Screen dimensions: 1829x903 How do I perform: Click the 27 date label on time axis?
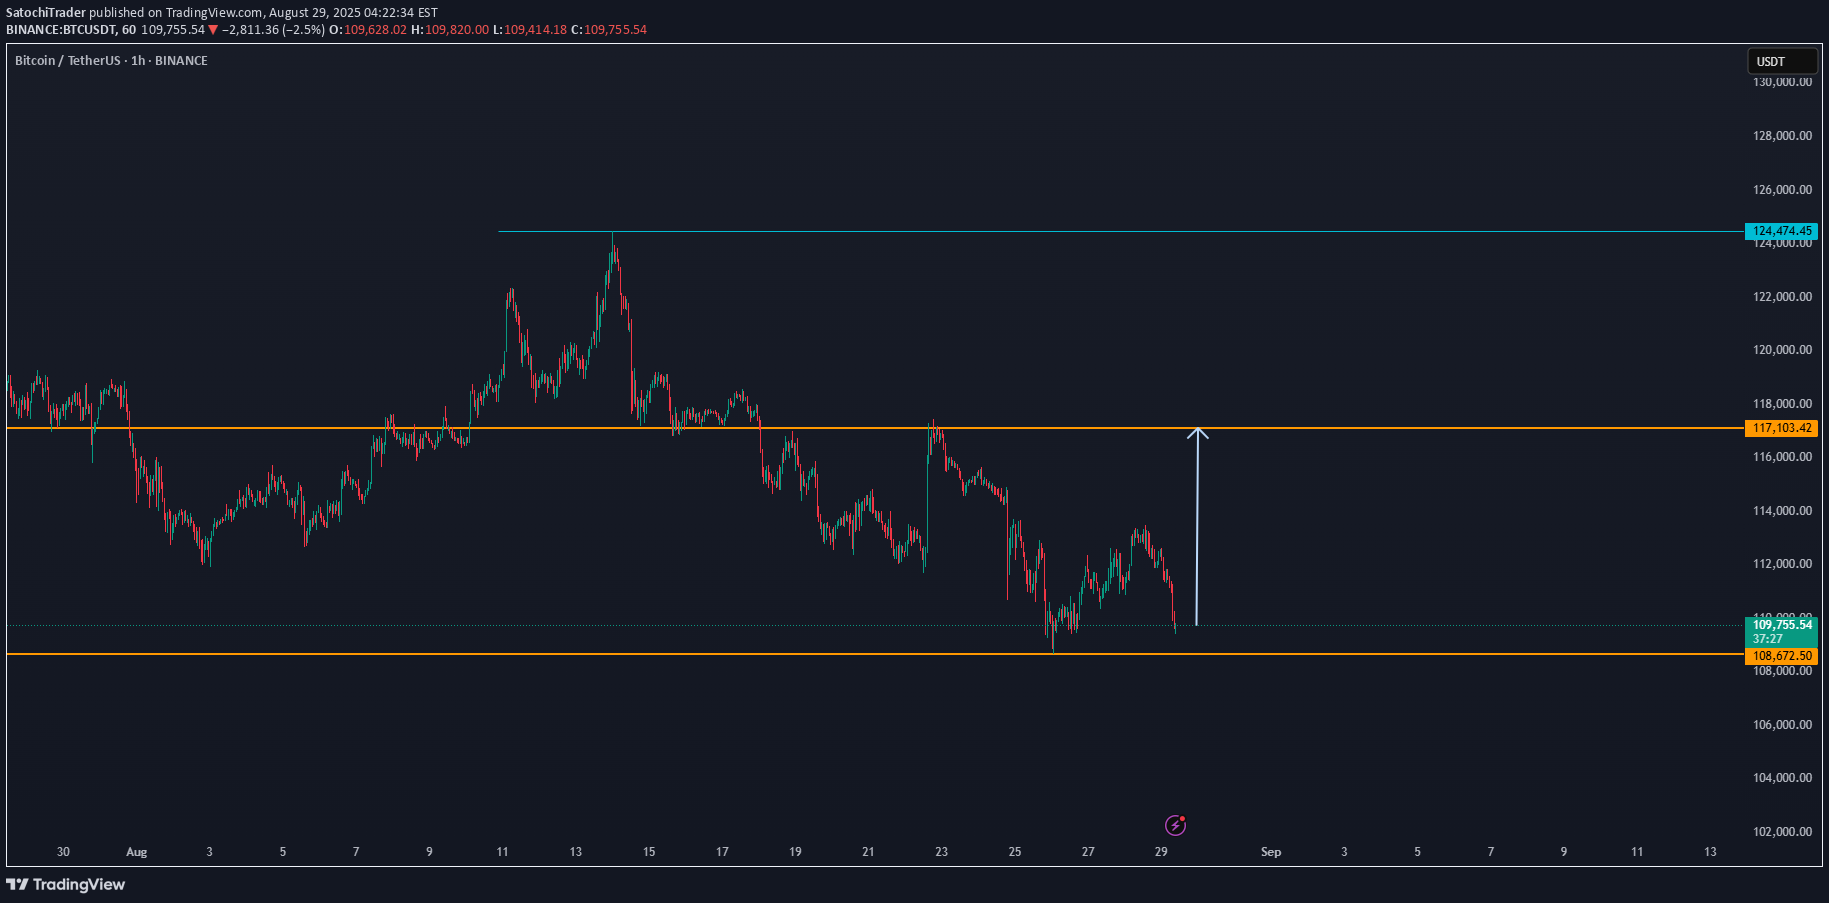click(x=1088, y=852)
